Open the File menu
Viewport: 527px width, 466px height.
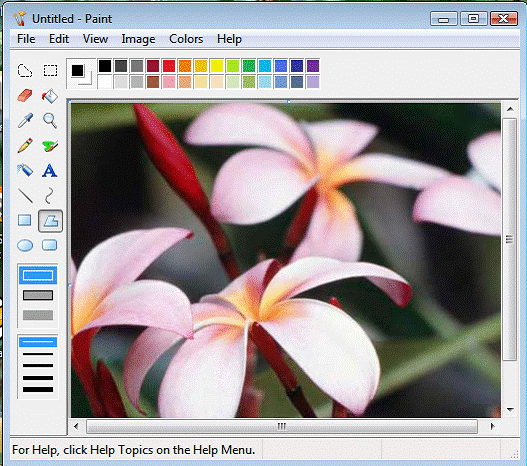pos(26,39)
